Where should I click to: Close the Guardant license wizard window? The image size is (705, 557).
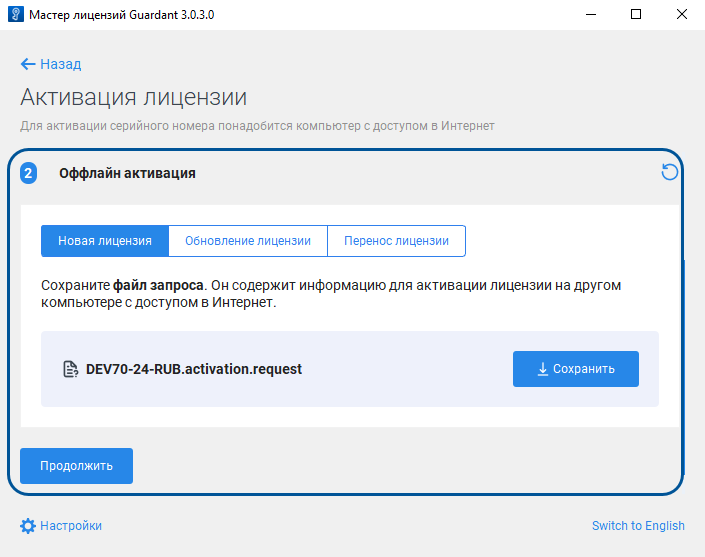pyautogui.click(x=682, y=15)
